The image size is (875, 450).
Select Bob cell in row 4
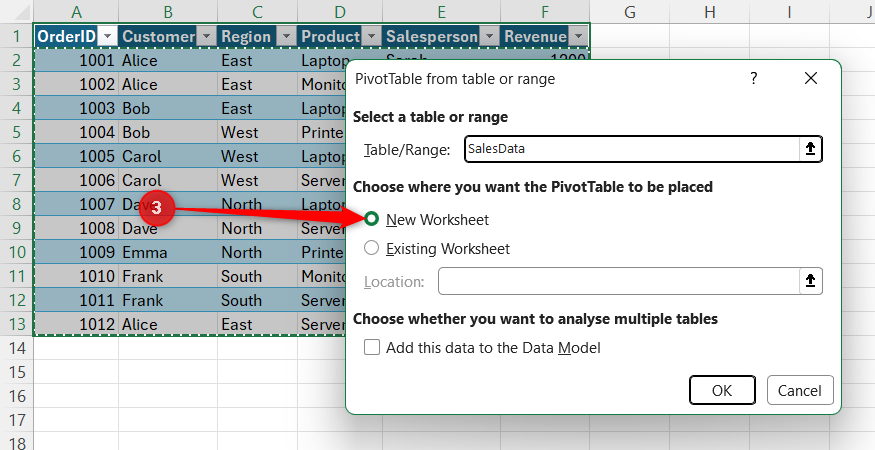click(168, 108)
